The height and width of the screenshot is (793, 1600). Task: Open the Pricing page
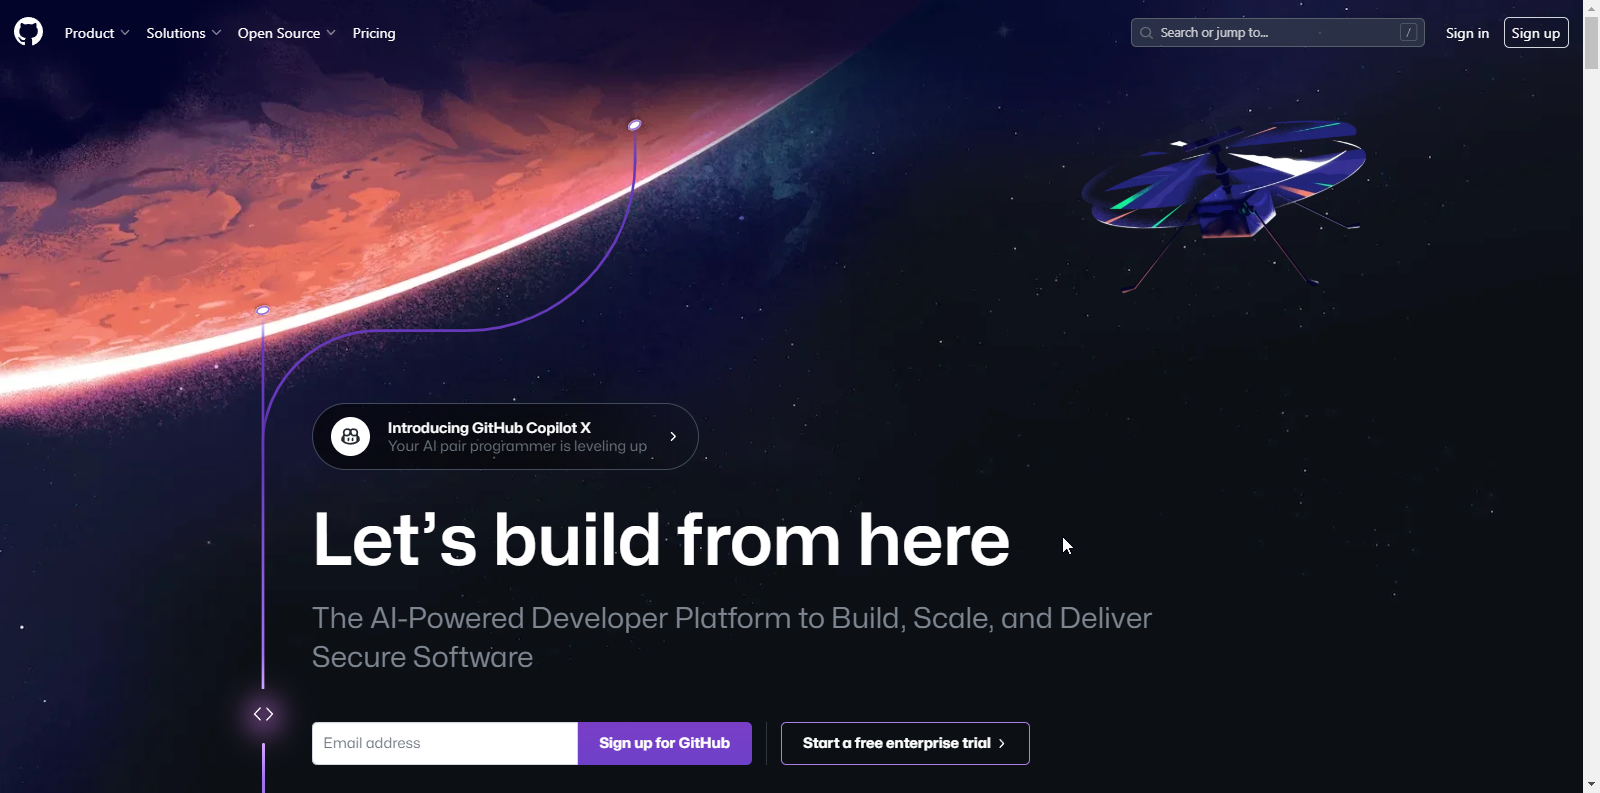point(374,33)
